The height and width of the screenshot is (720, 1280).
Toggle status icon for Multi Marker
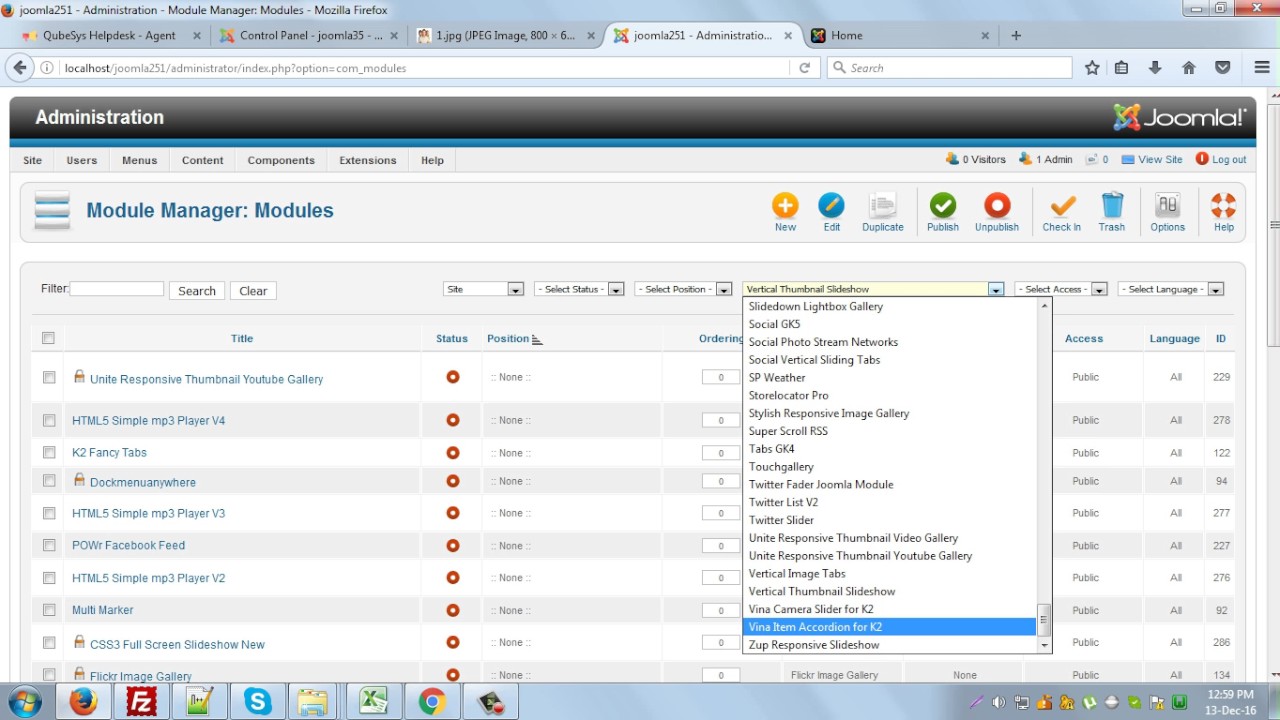pos(452,610)
